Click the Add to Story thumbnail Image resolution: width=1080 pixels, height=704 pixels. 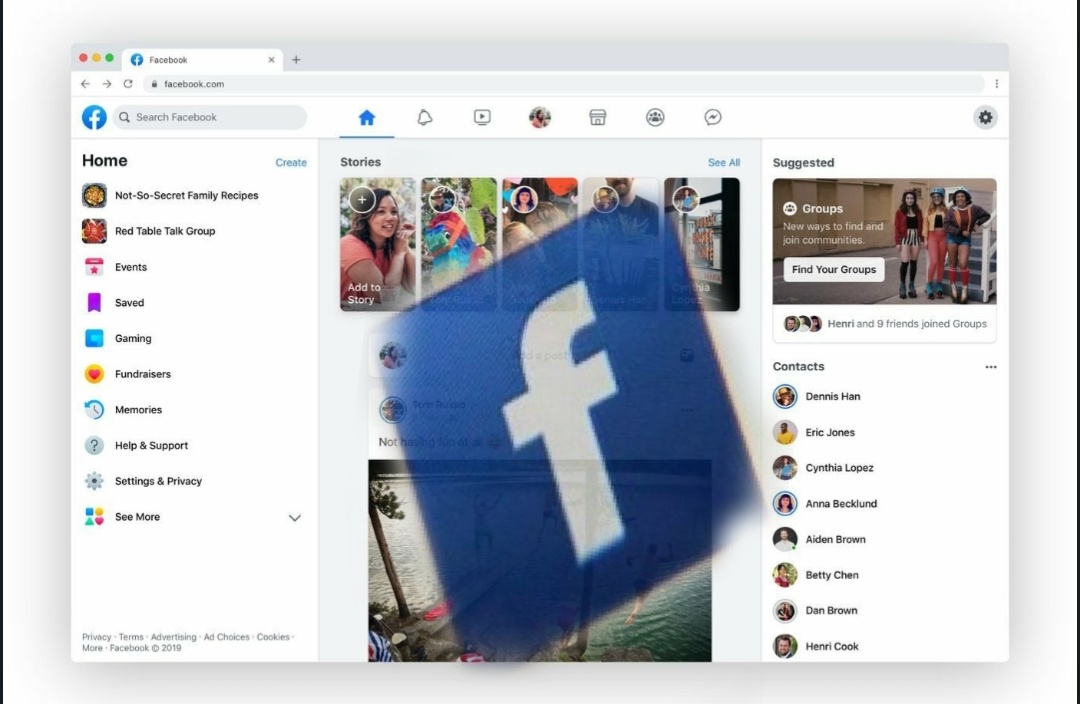377,245
